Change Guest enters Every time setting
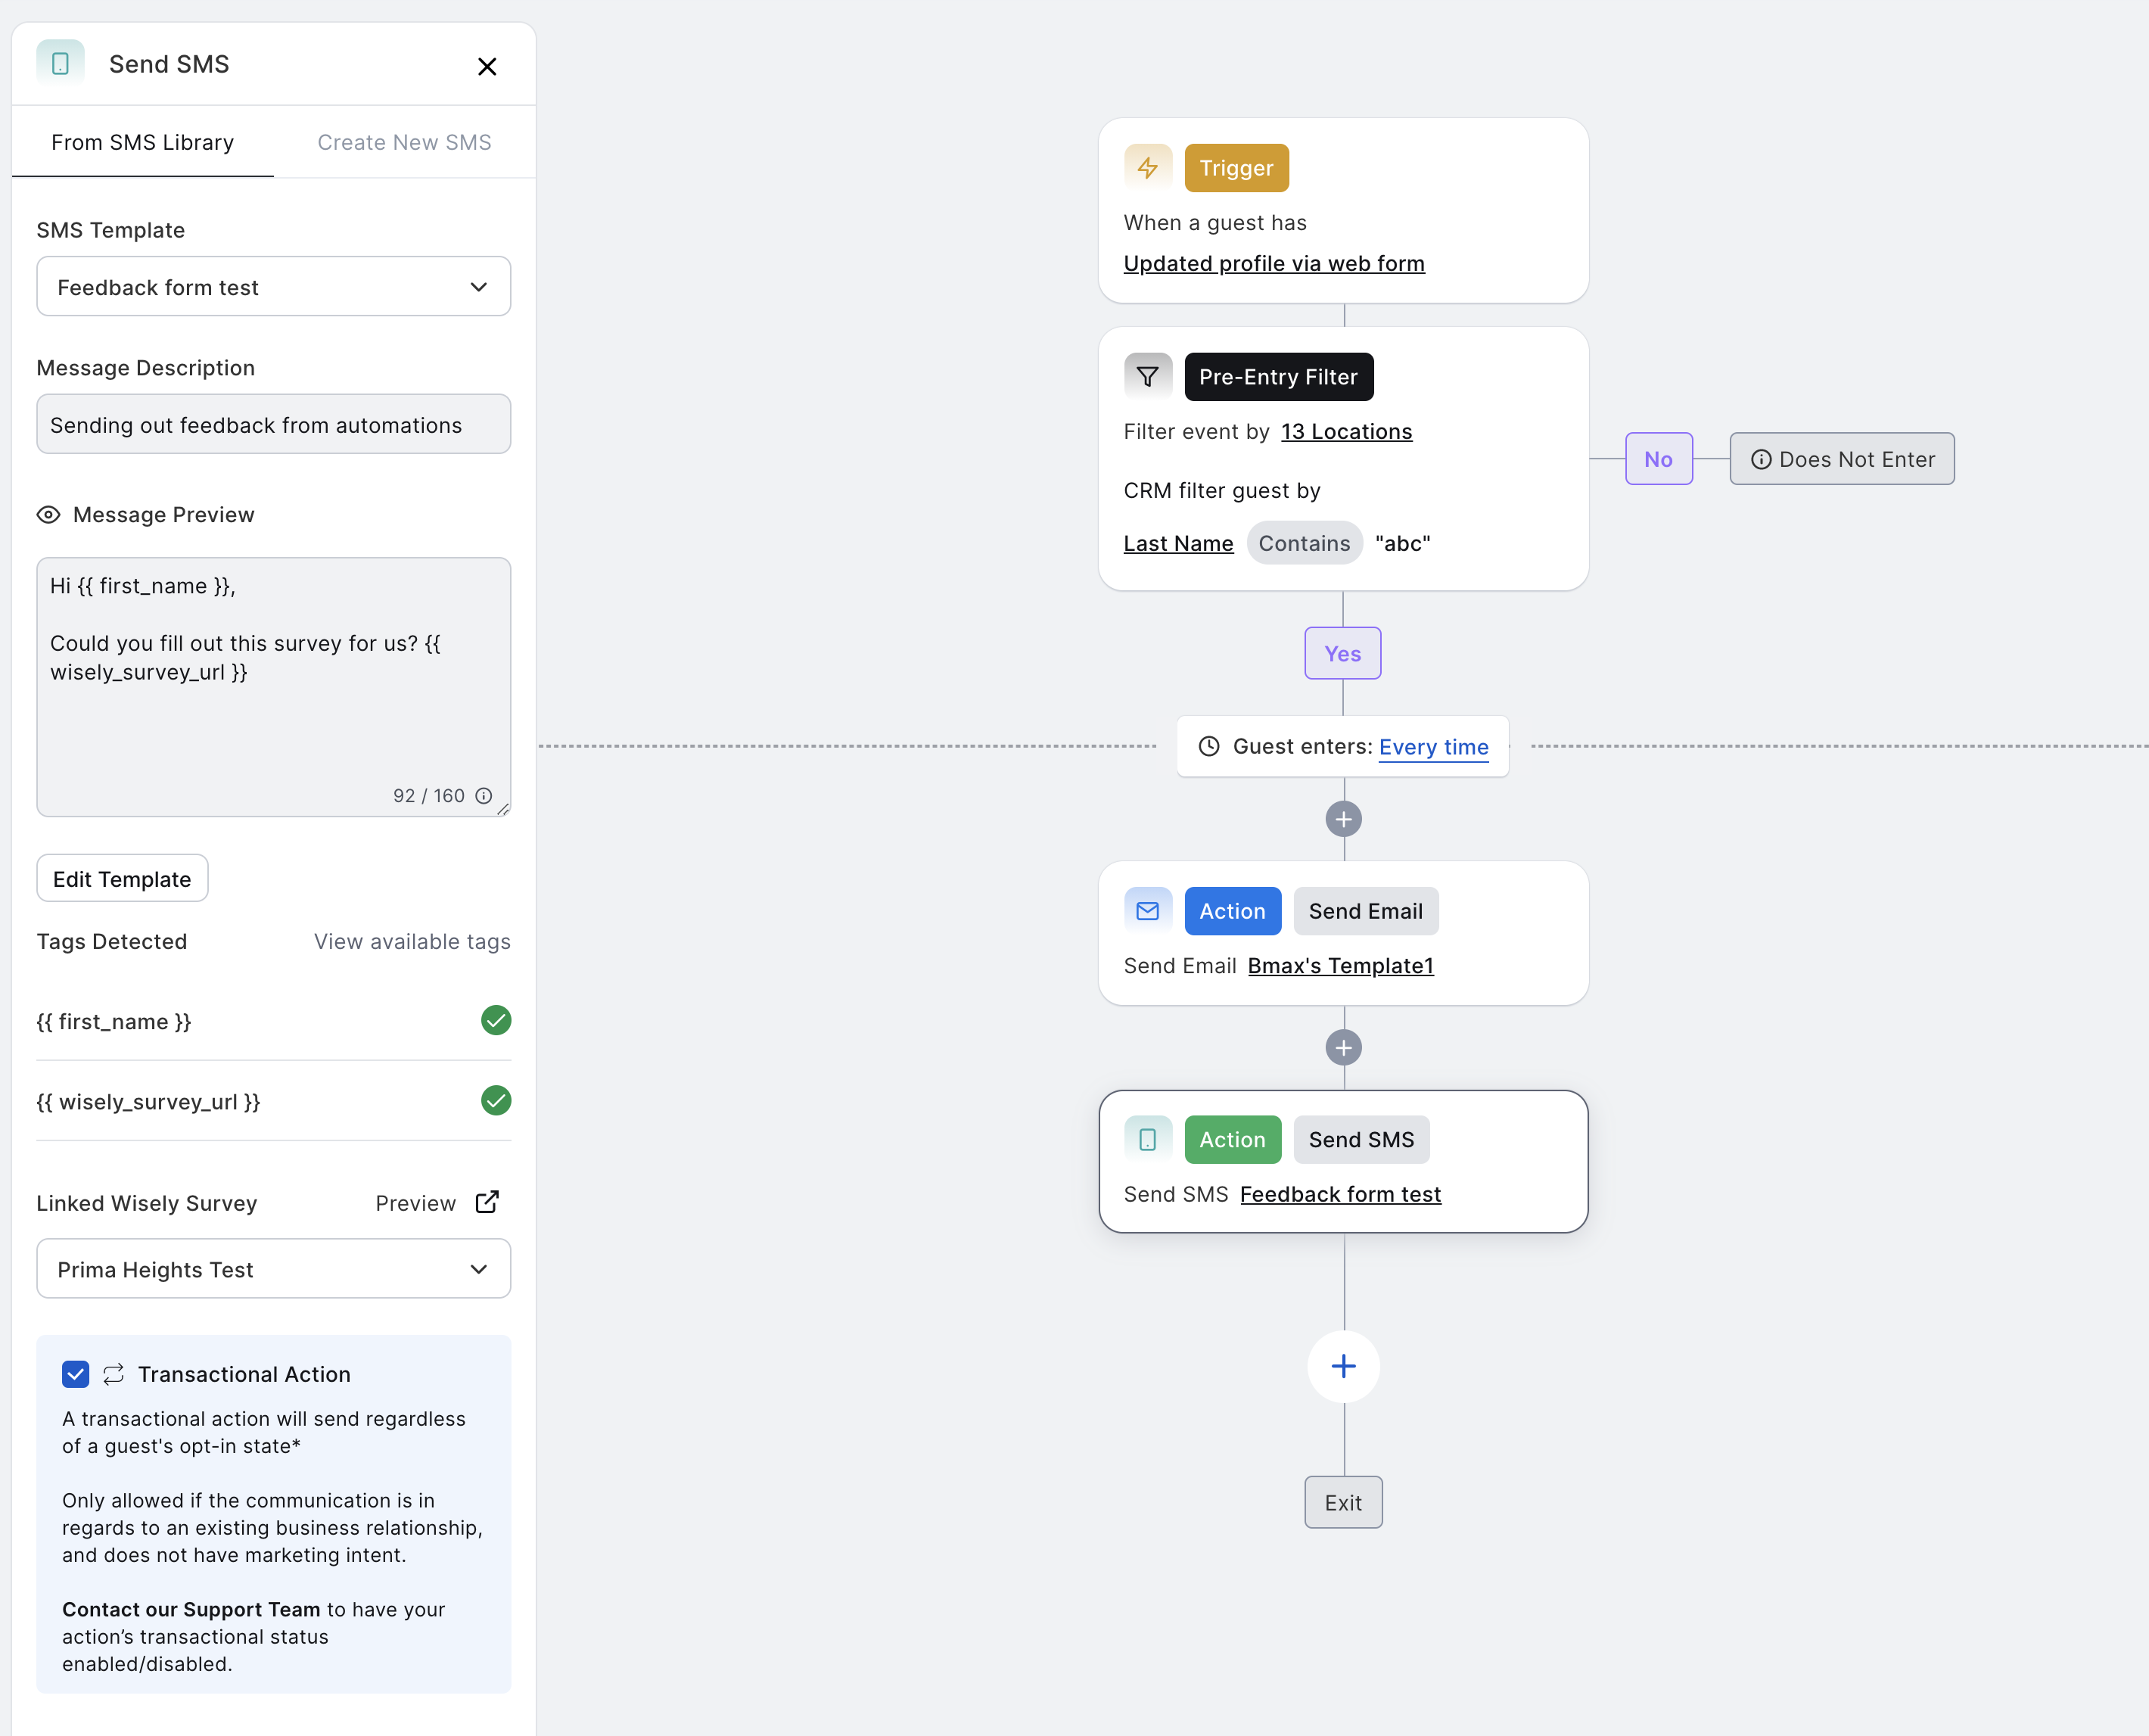This screenshot has height=1736, width=2149. point(1433,747)
